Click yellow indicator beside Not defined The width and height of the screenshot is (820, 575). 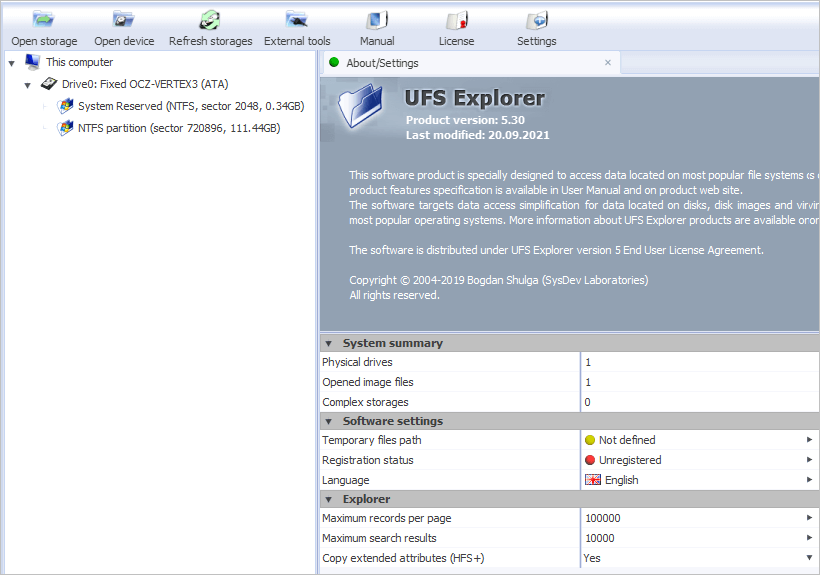pyautogui.click(x=590, y=440)
